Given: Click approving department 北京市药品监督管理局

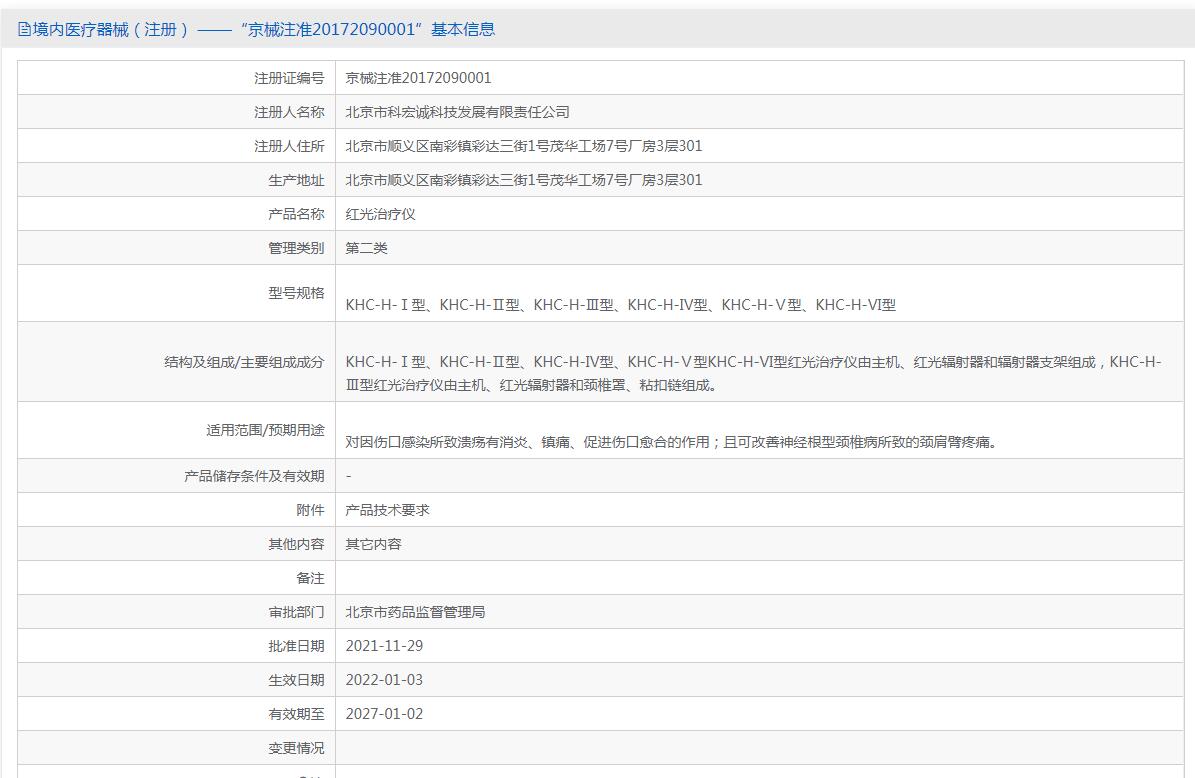Looking at the screenshot, I should (x=415, y=612).
